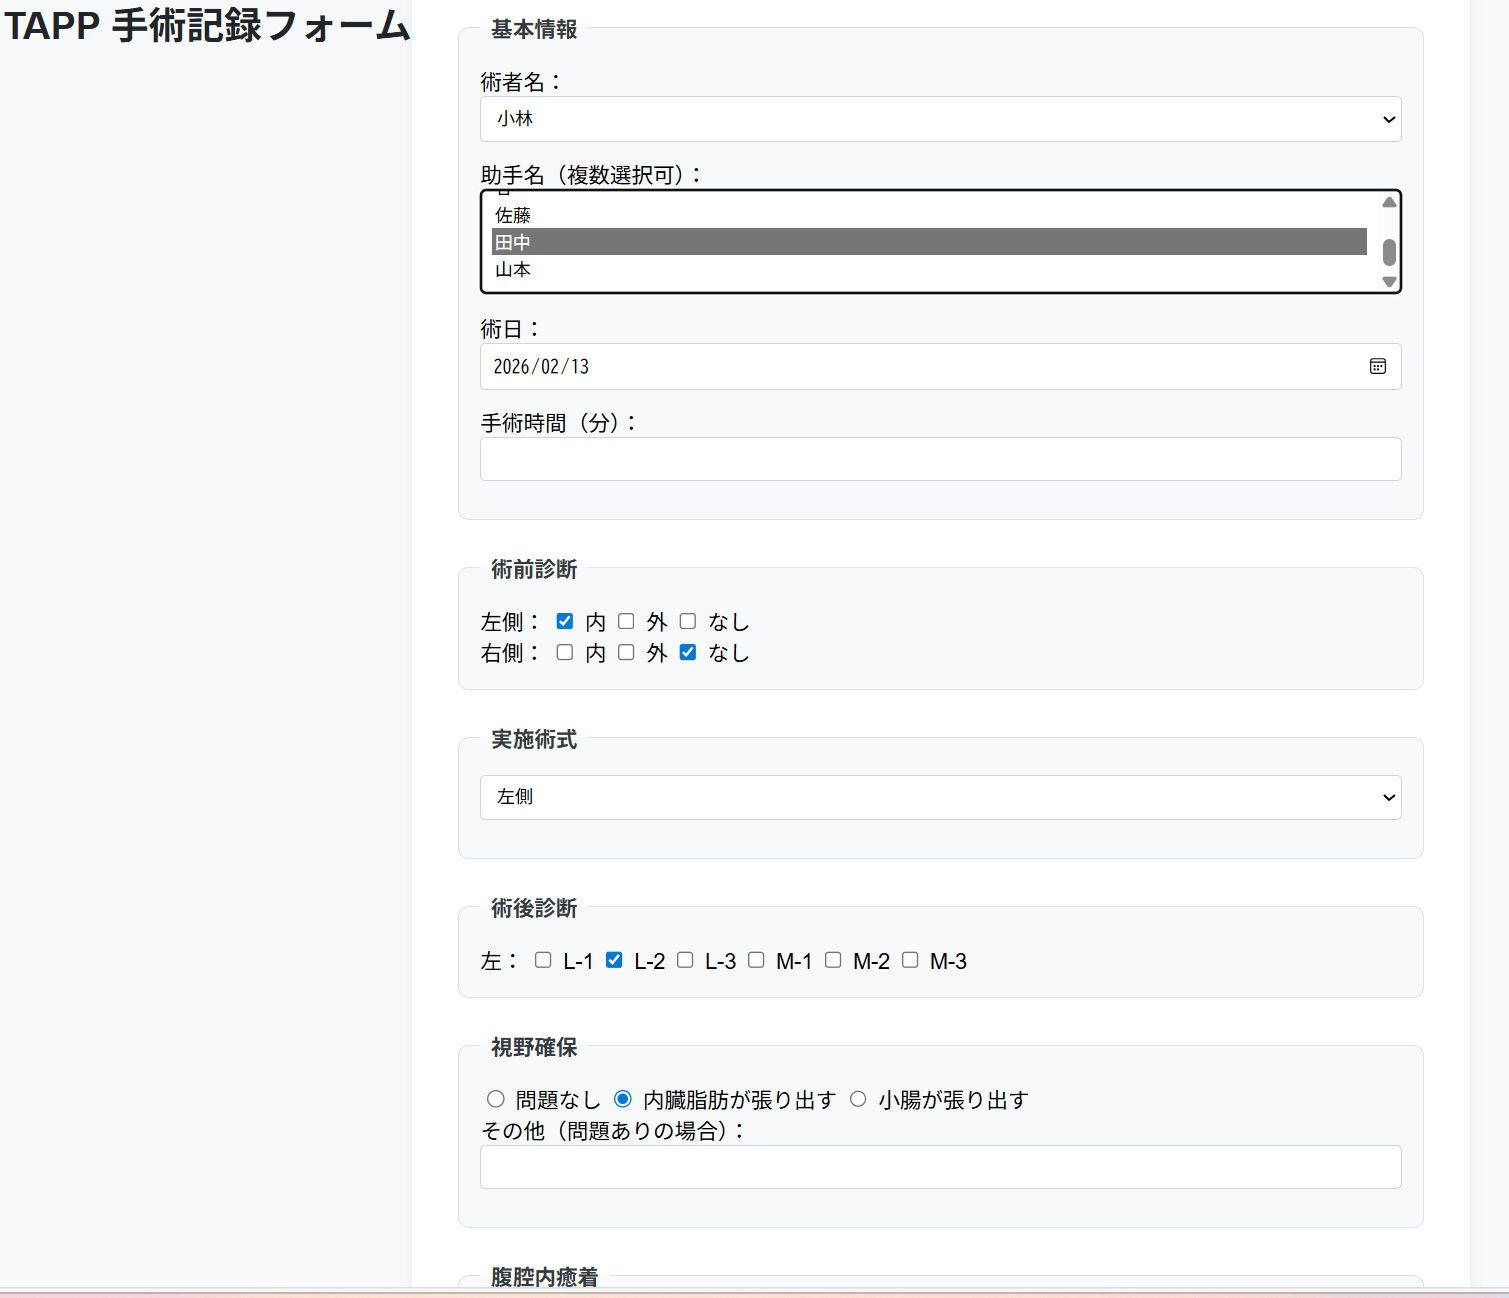Click the 実施術式 dropdown chevron
Viewport: 1509px width, 1298px height.
click(1388, 797)
